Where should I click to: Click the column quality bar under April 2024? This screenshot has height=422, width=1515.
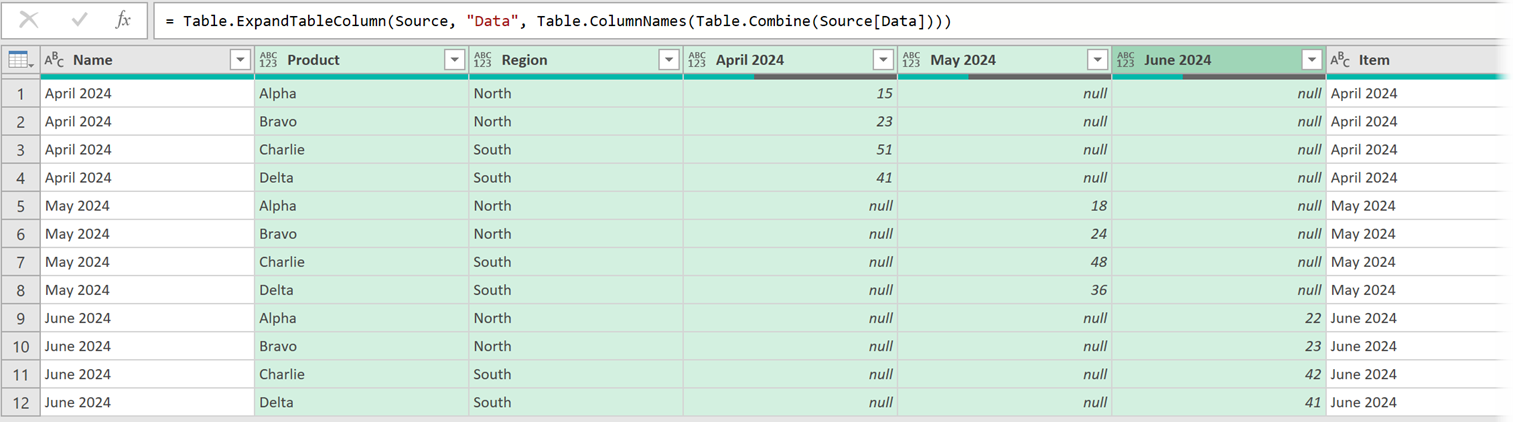pos(790,76)
